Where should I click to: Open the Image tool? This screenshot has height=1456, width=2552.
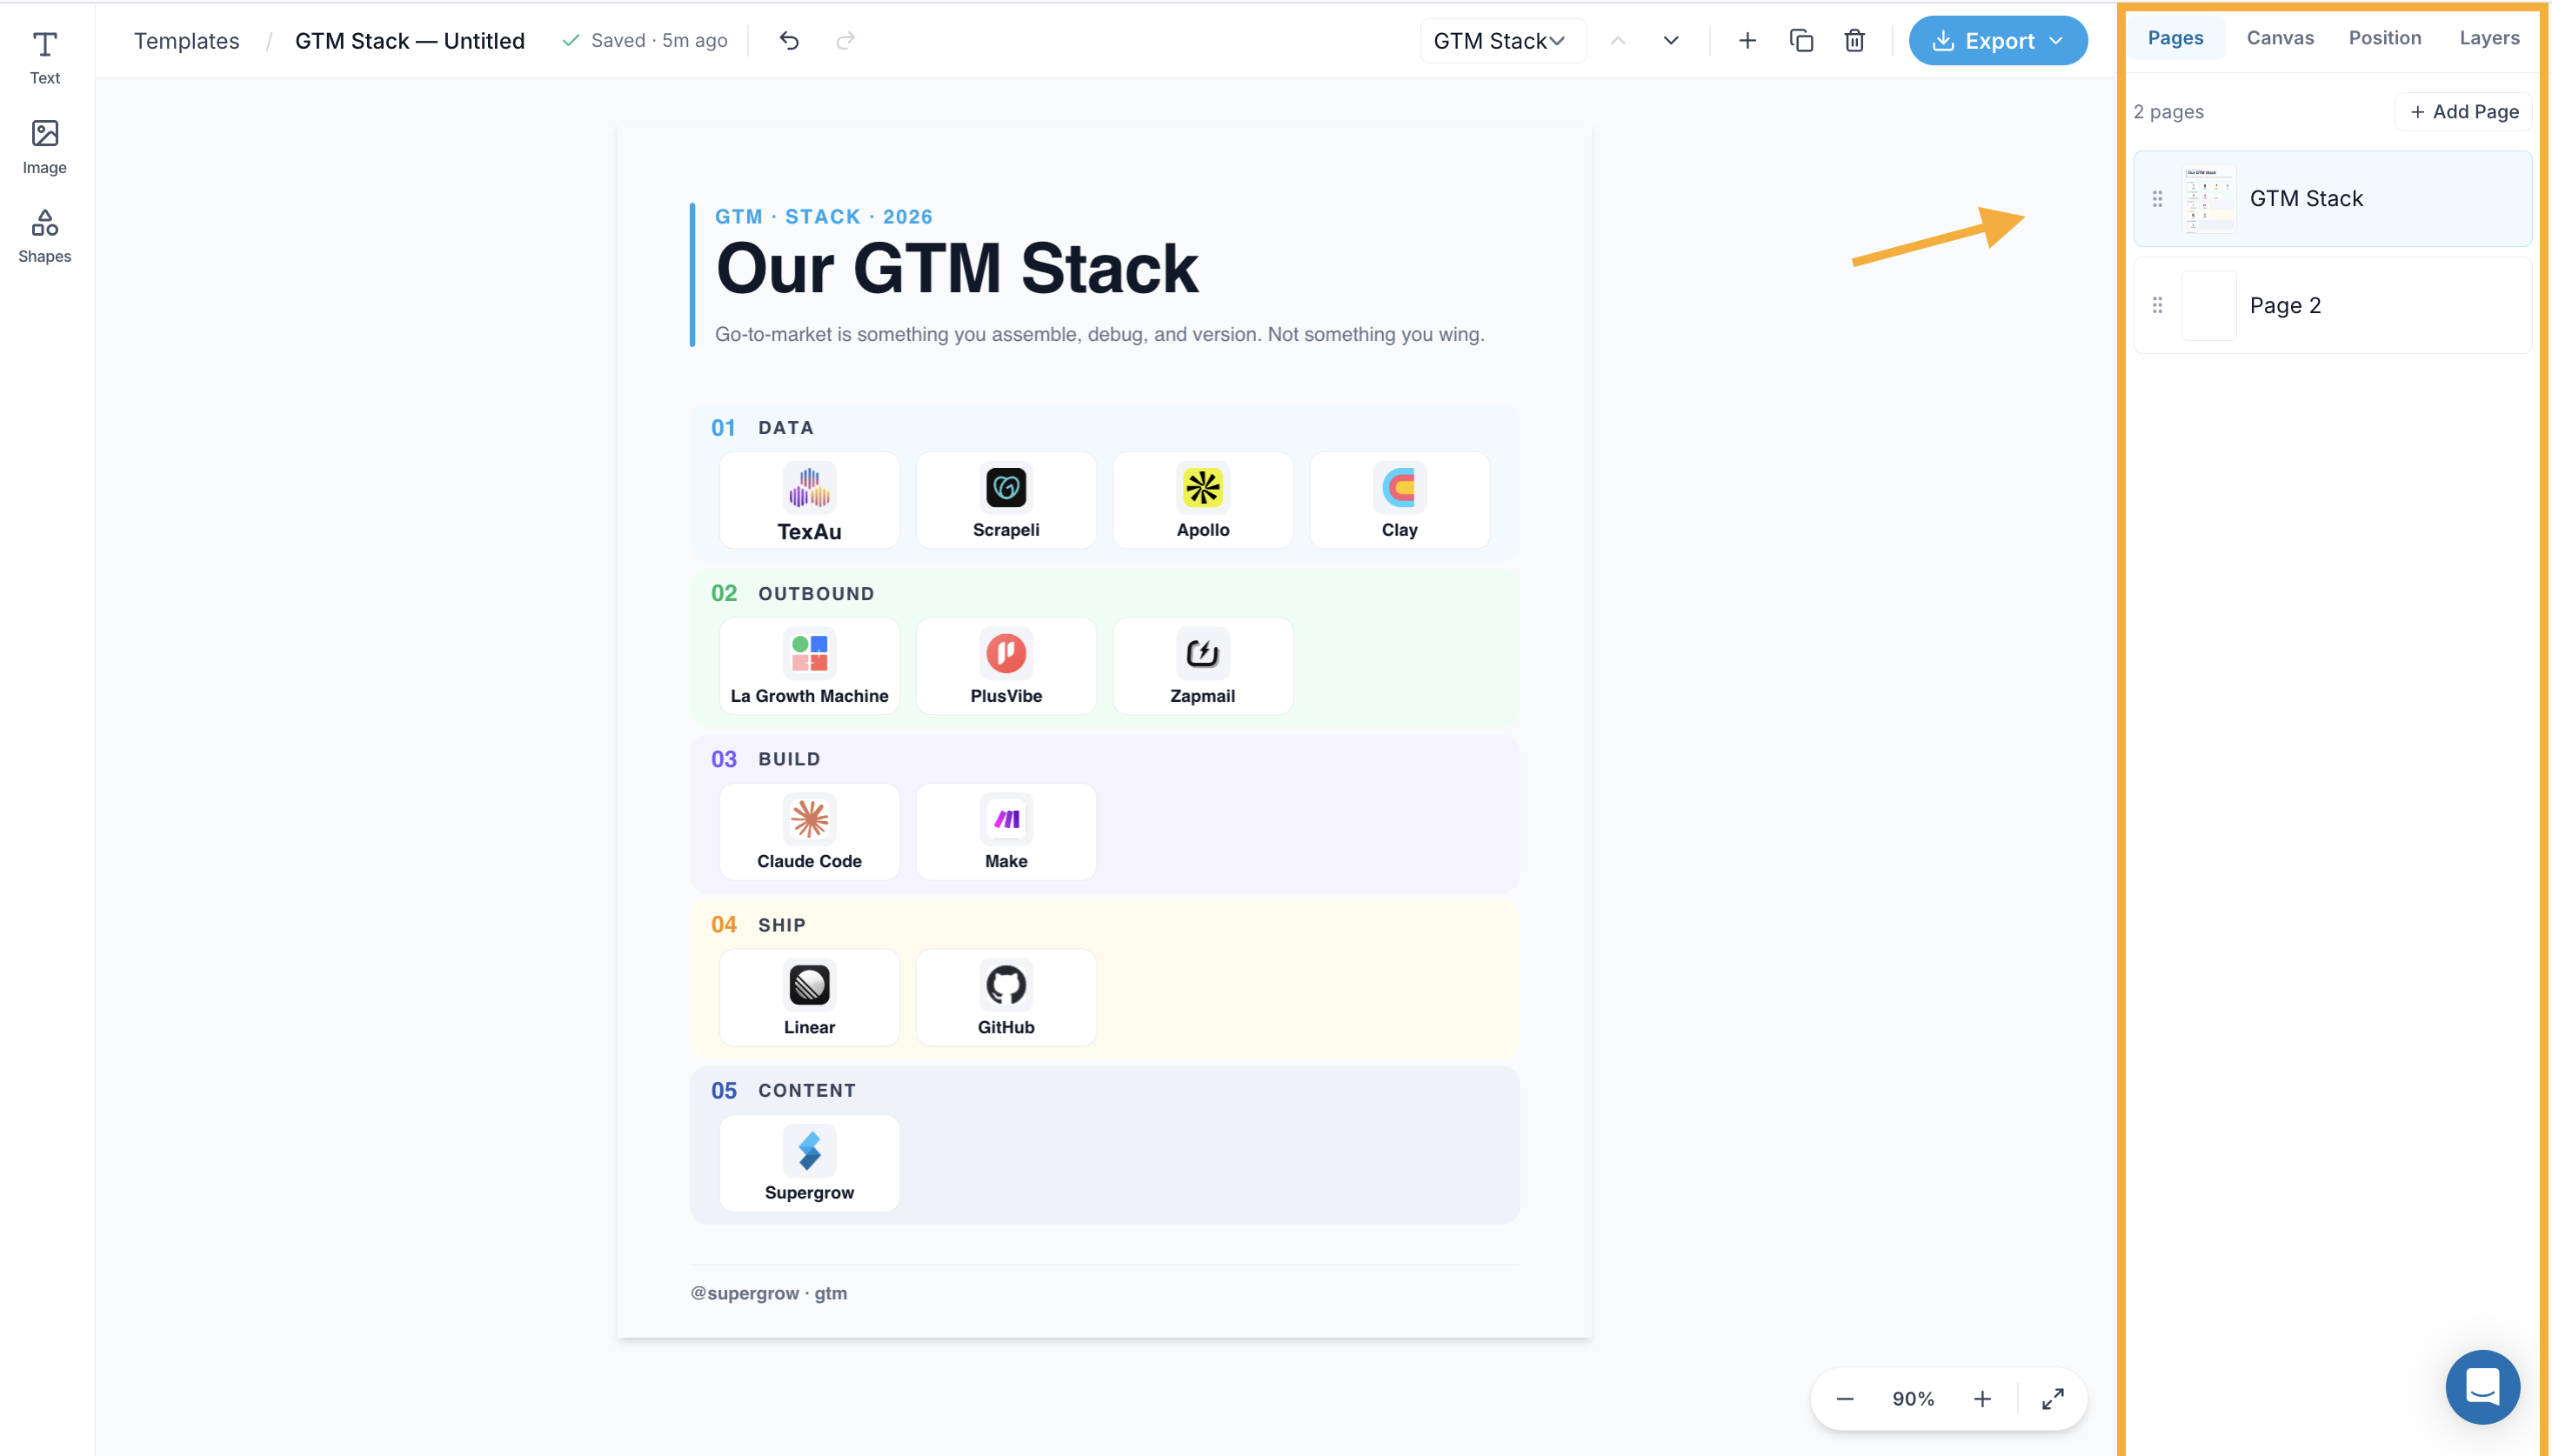45,147
